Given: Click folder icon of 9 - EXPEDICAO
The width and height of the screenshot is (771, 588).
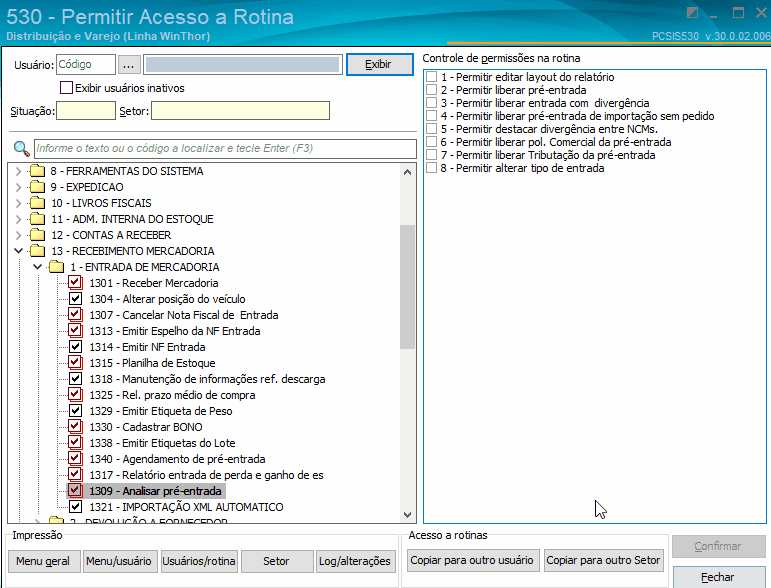Looking at the screenshot, I should pyautogui.click(x=37, y=187).
